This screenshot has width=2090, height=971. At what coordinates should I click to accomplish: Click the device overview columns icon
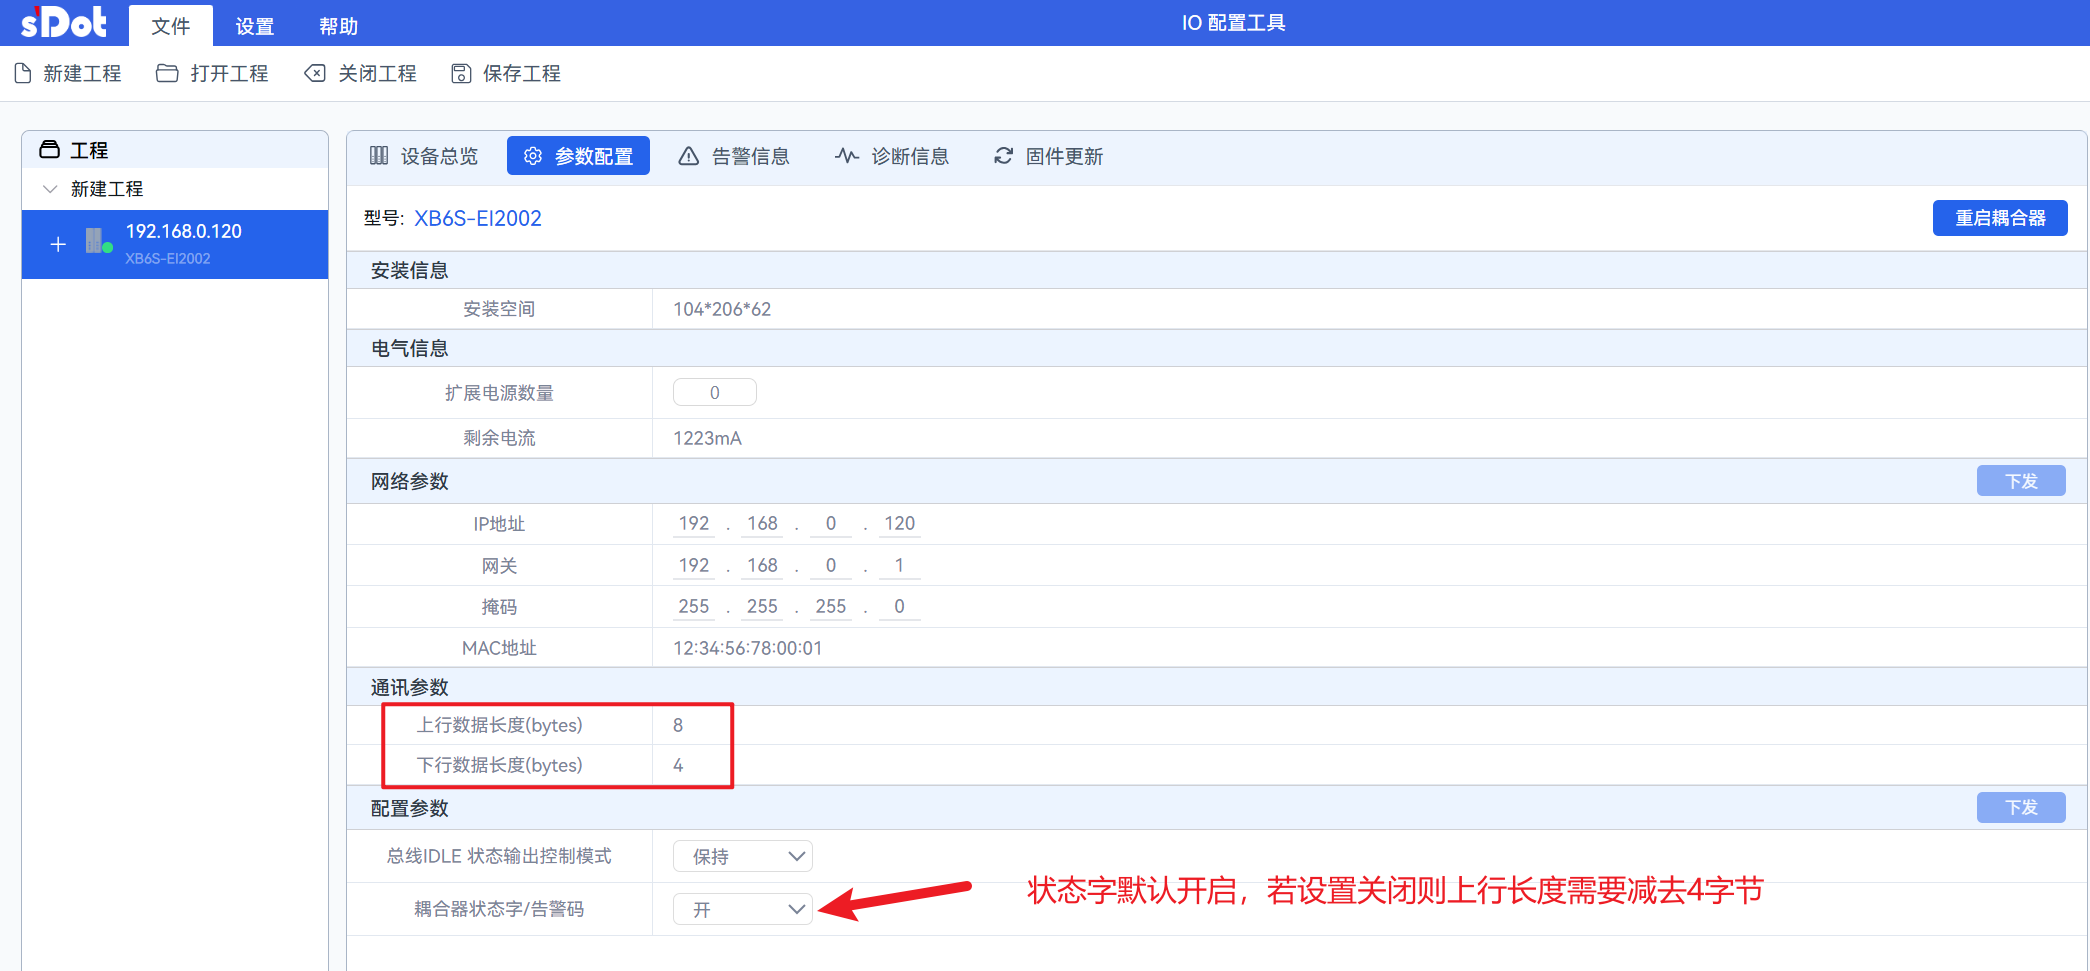pos(379,156)
